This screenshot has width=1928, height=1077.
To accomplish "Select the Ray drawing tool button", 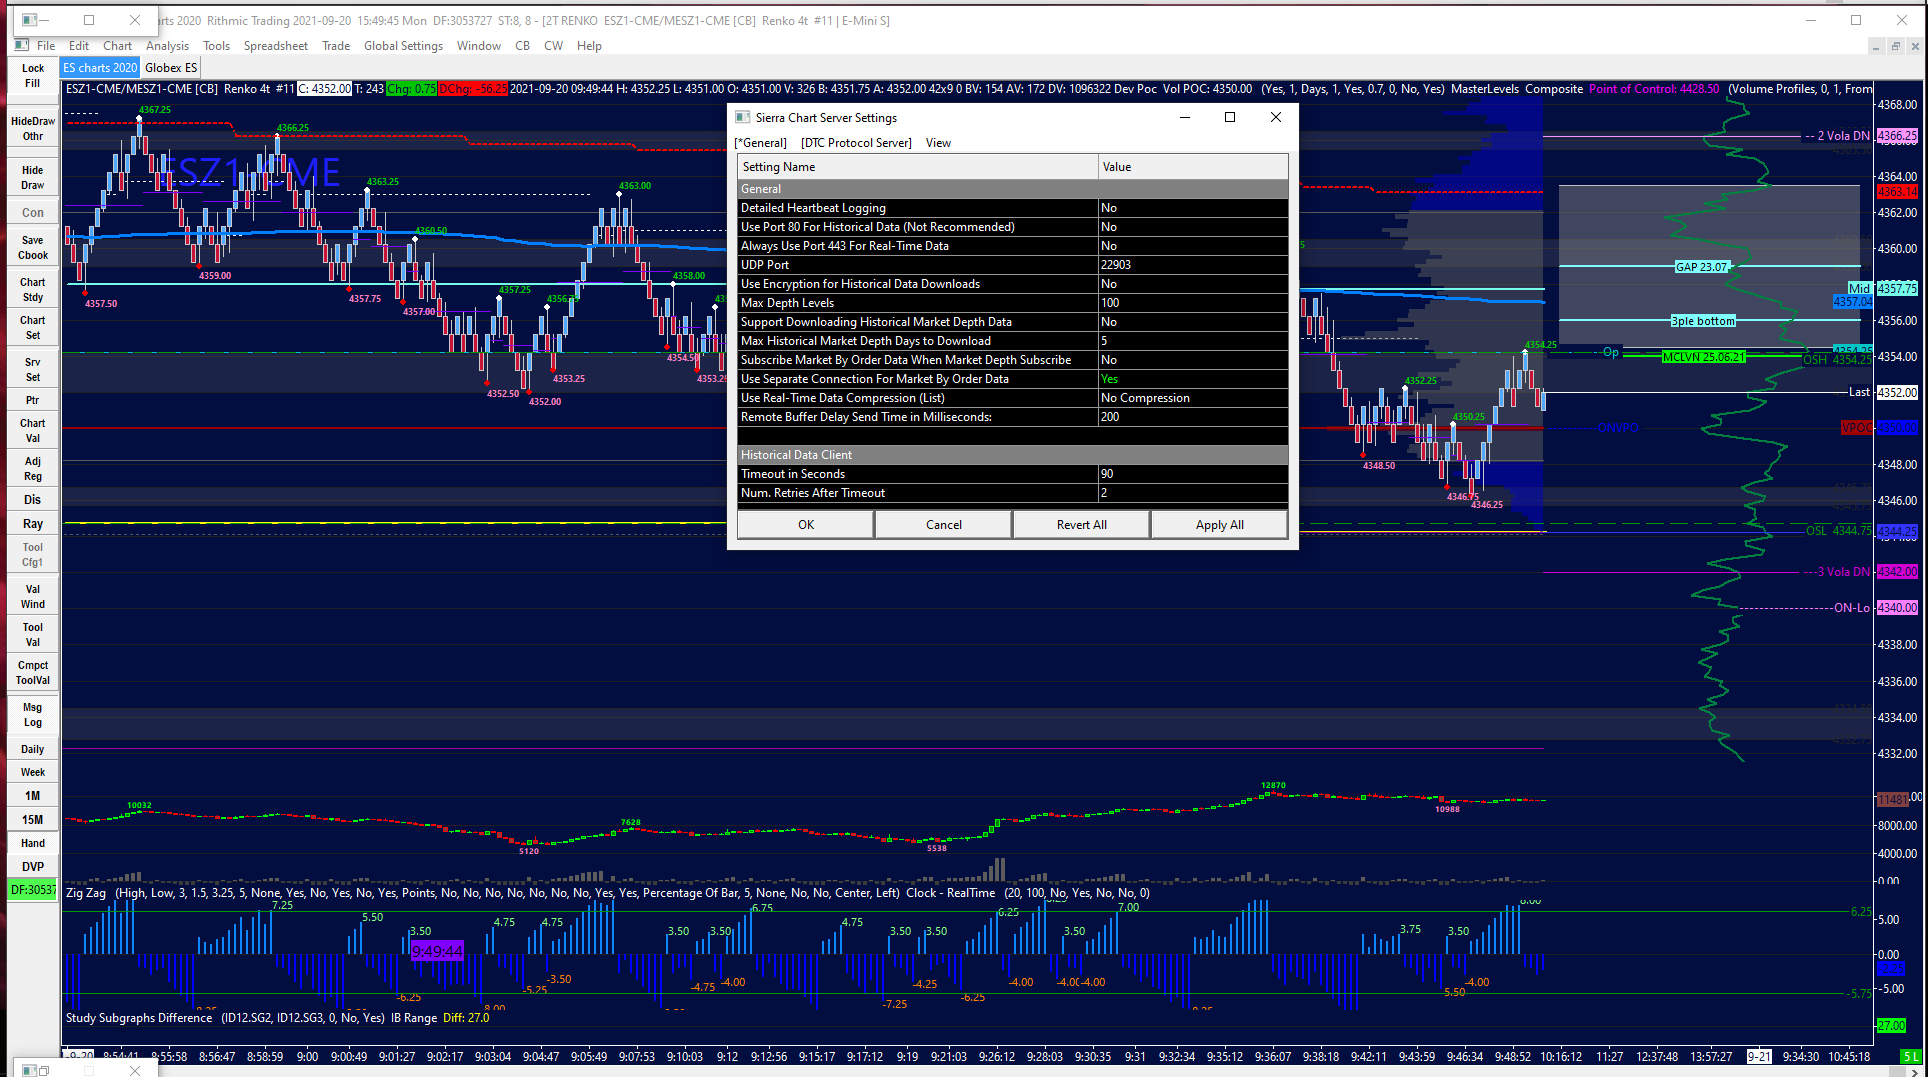I will click(x=33, y=524).
